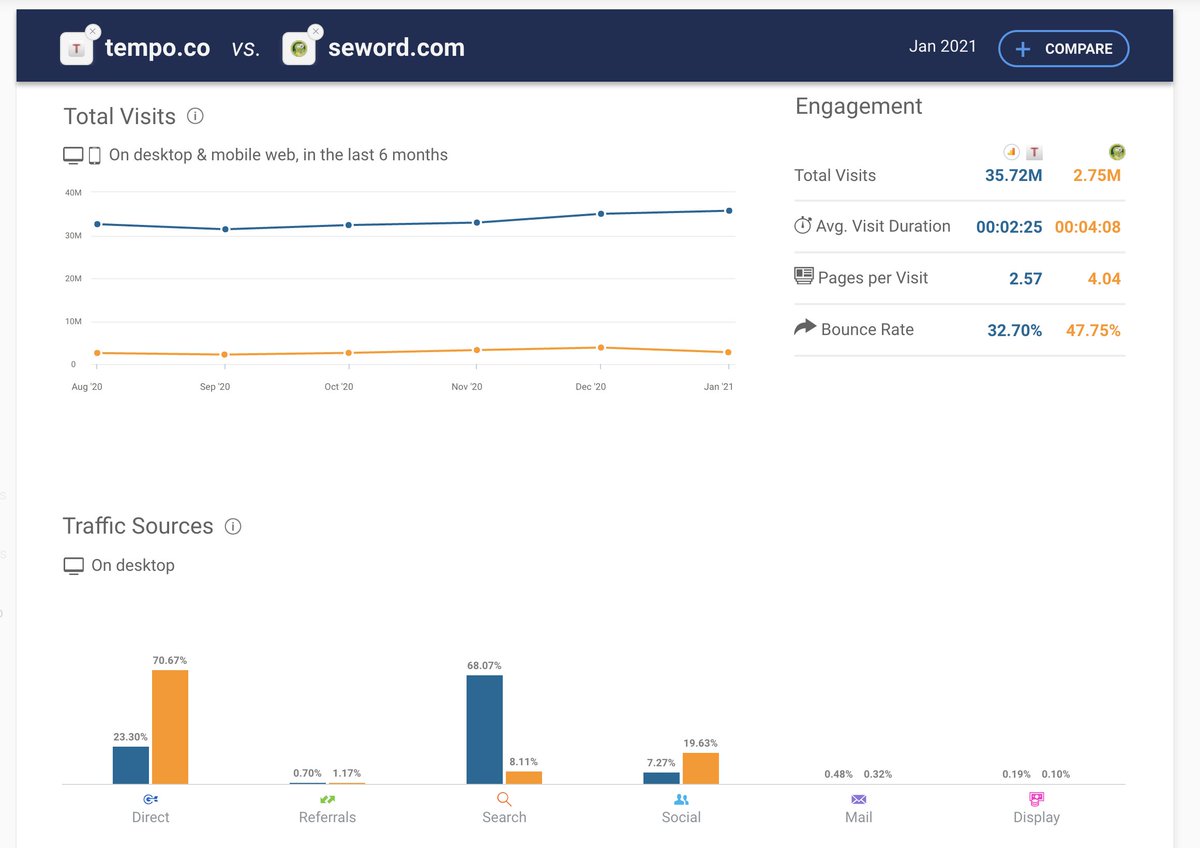Click the blue Social 7.27% bar
This screenshot has height=848, width=1200.
pyautogui.click(x=661, y=778)
